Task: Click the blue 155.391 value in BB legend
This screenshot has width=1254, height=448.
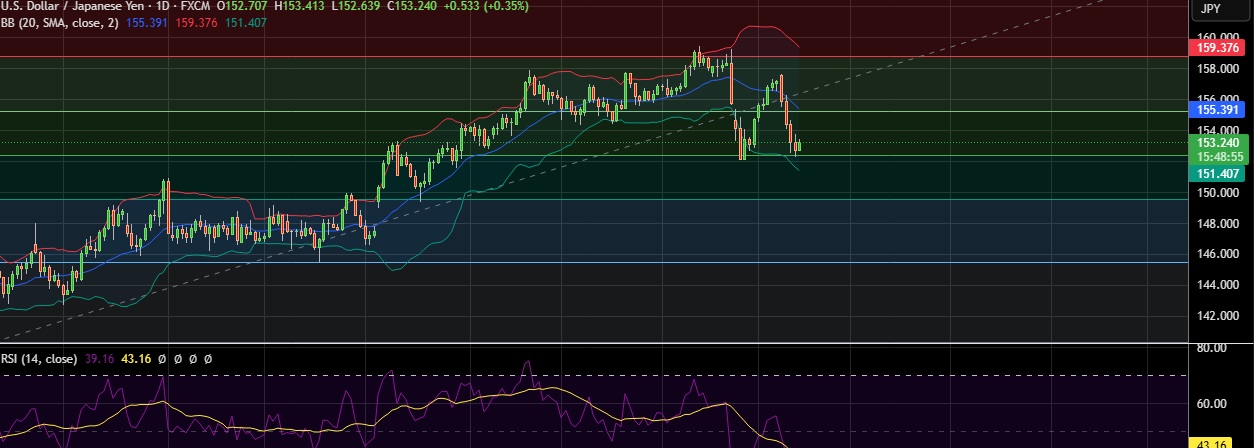Action: (x=147, y=22)
